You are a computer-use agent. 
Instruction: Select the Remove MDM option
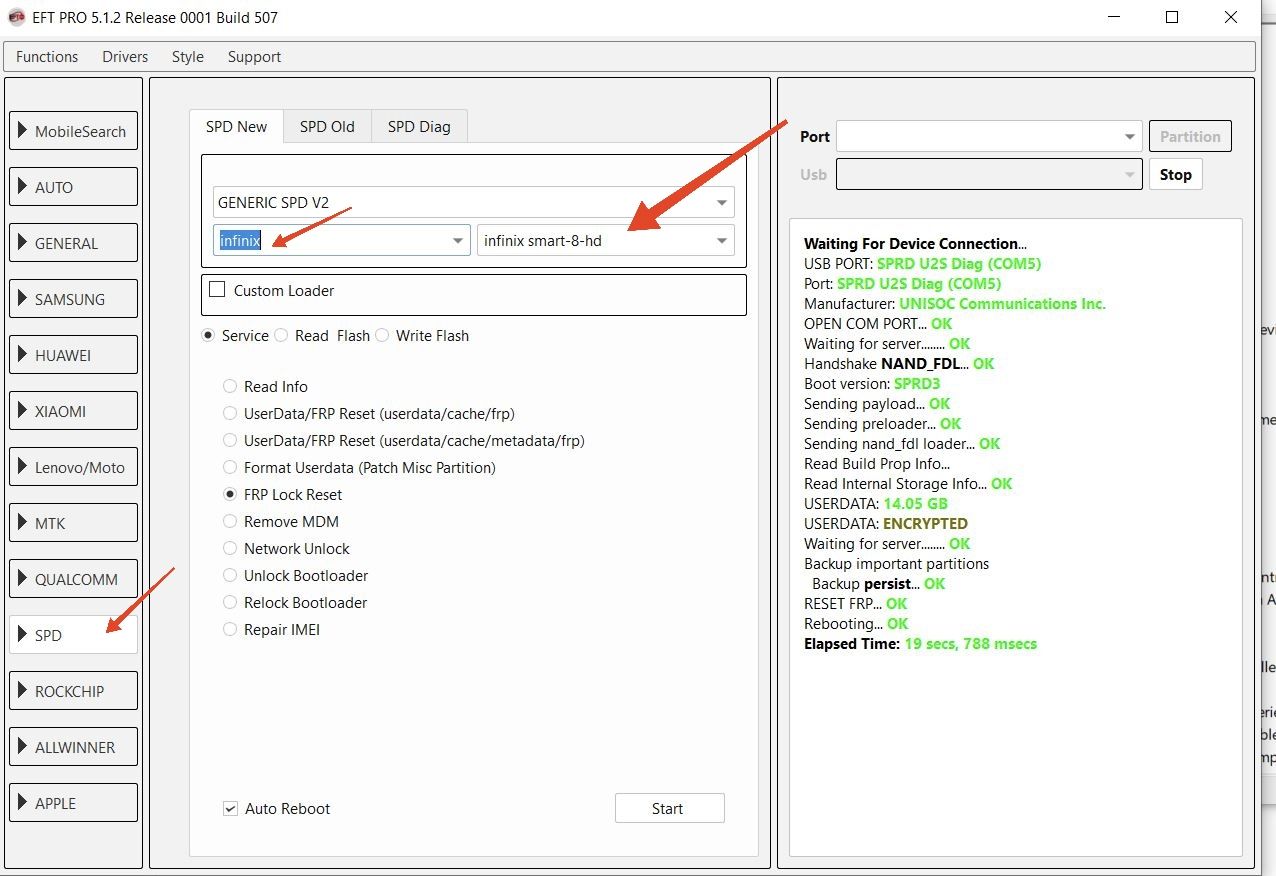(x=230, y=521)
